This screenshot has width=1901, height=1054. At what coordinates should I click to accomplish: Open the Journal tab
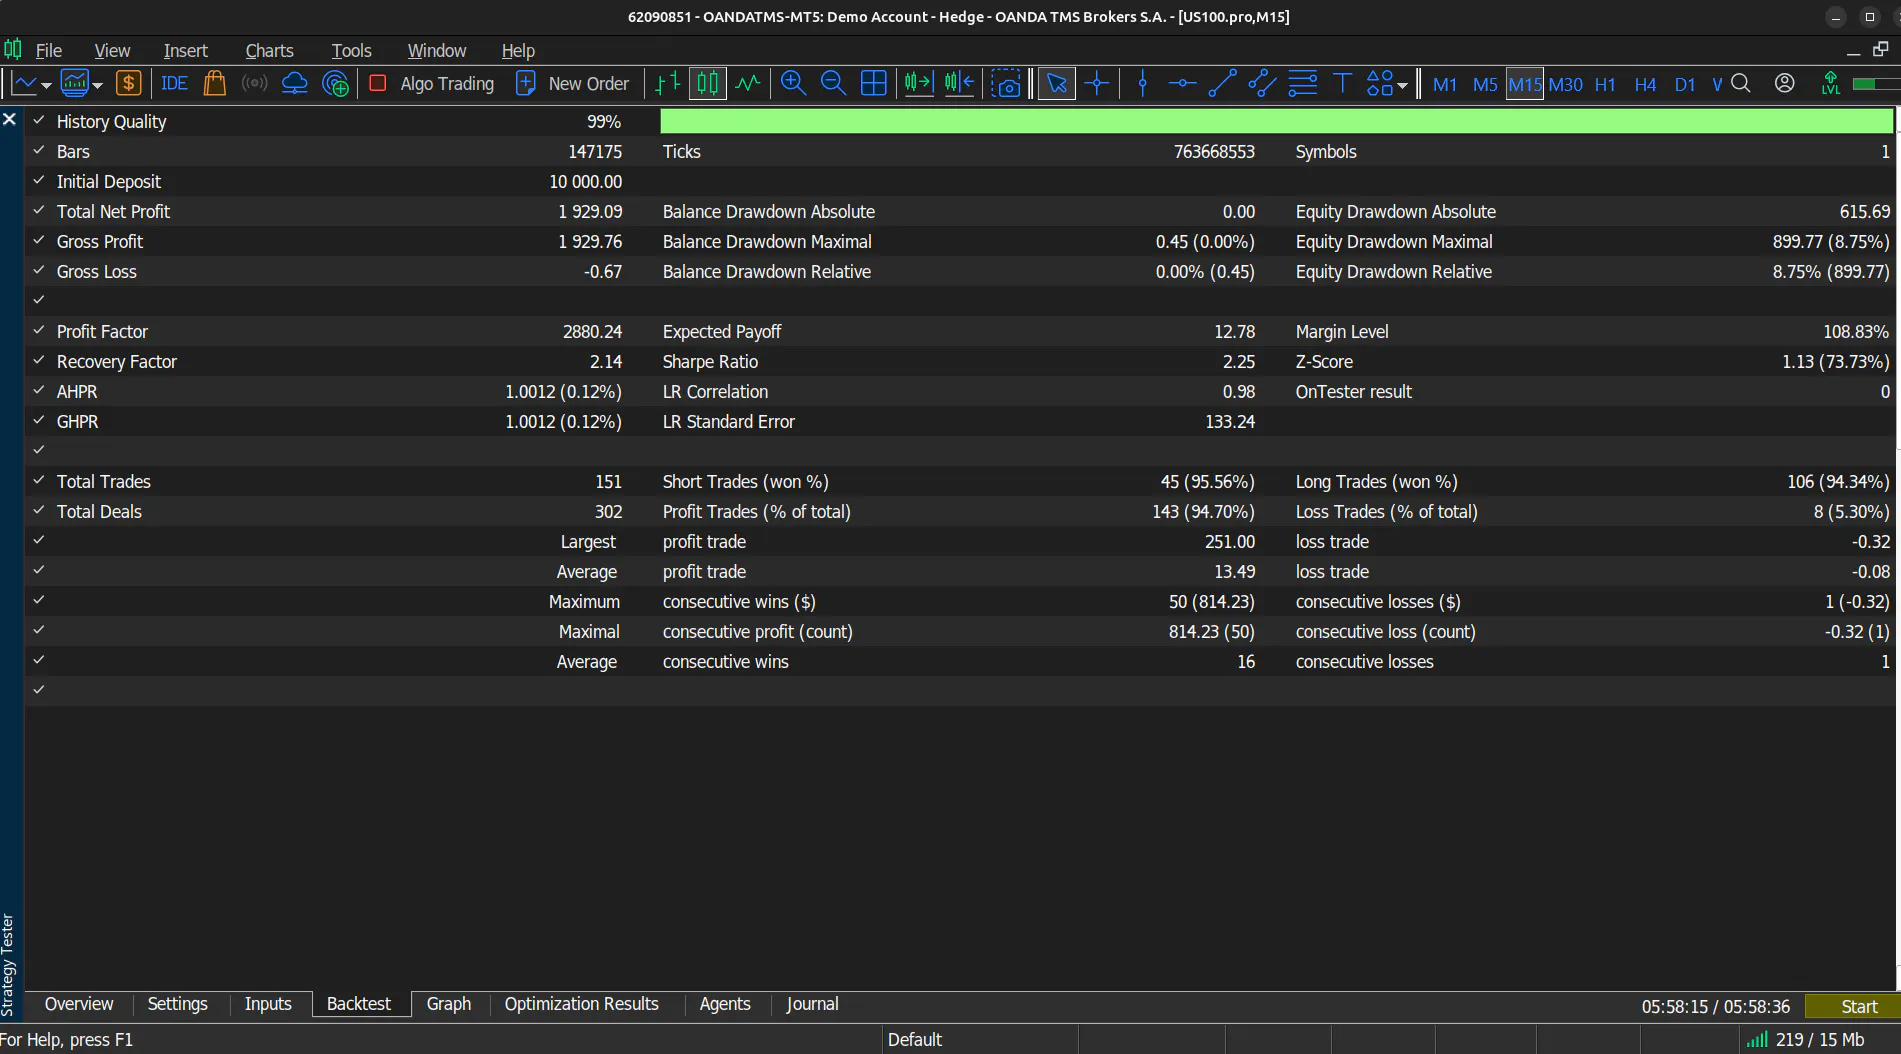point(812,1004)
